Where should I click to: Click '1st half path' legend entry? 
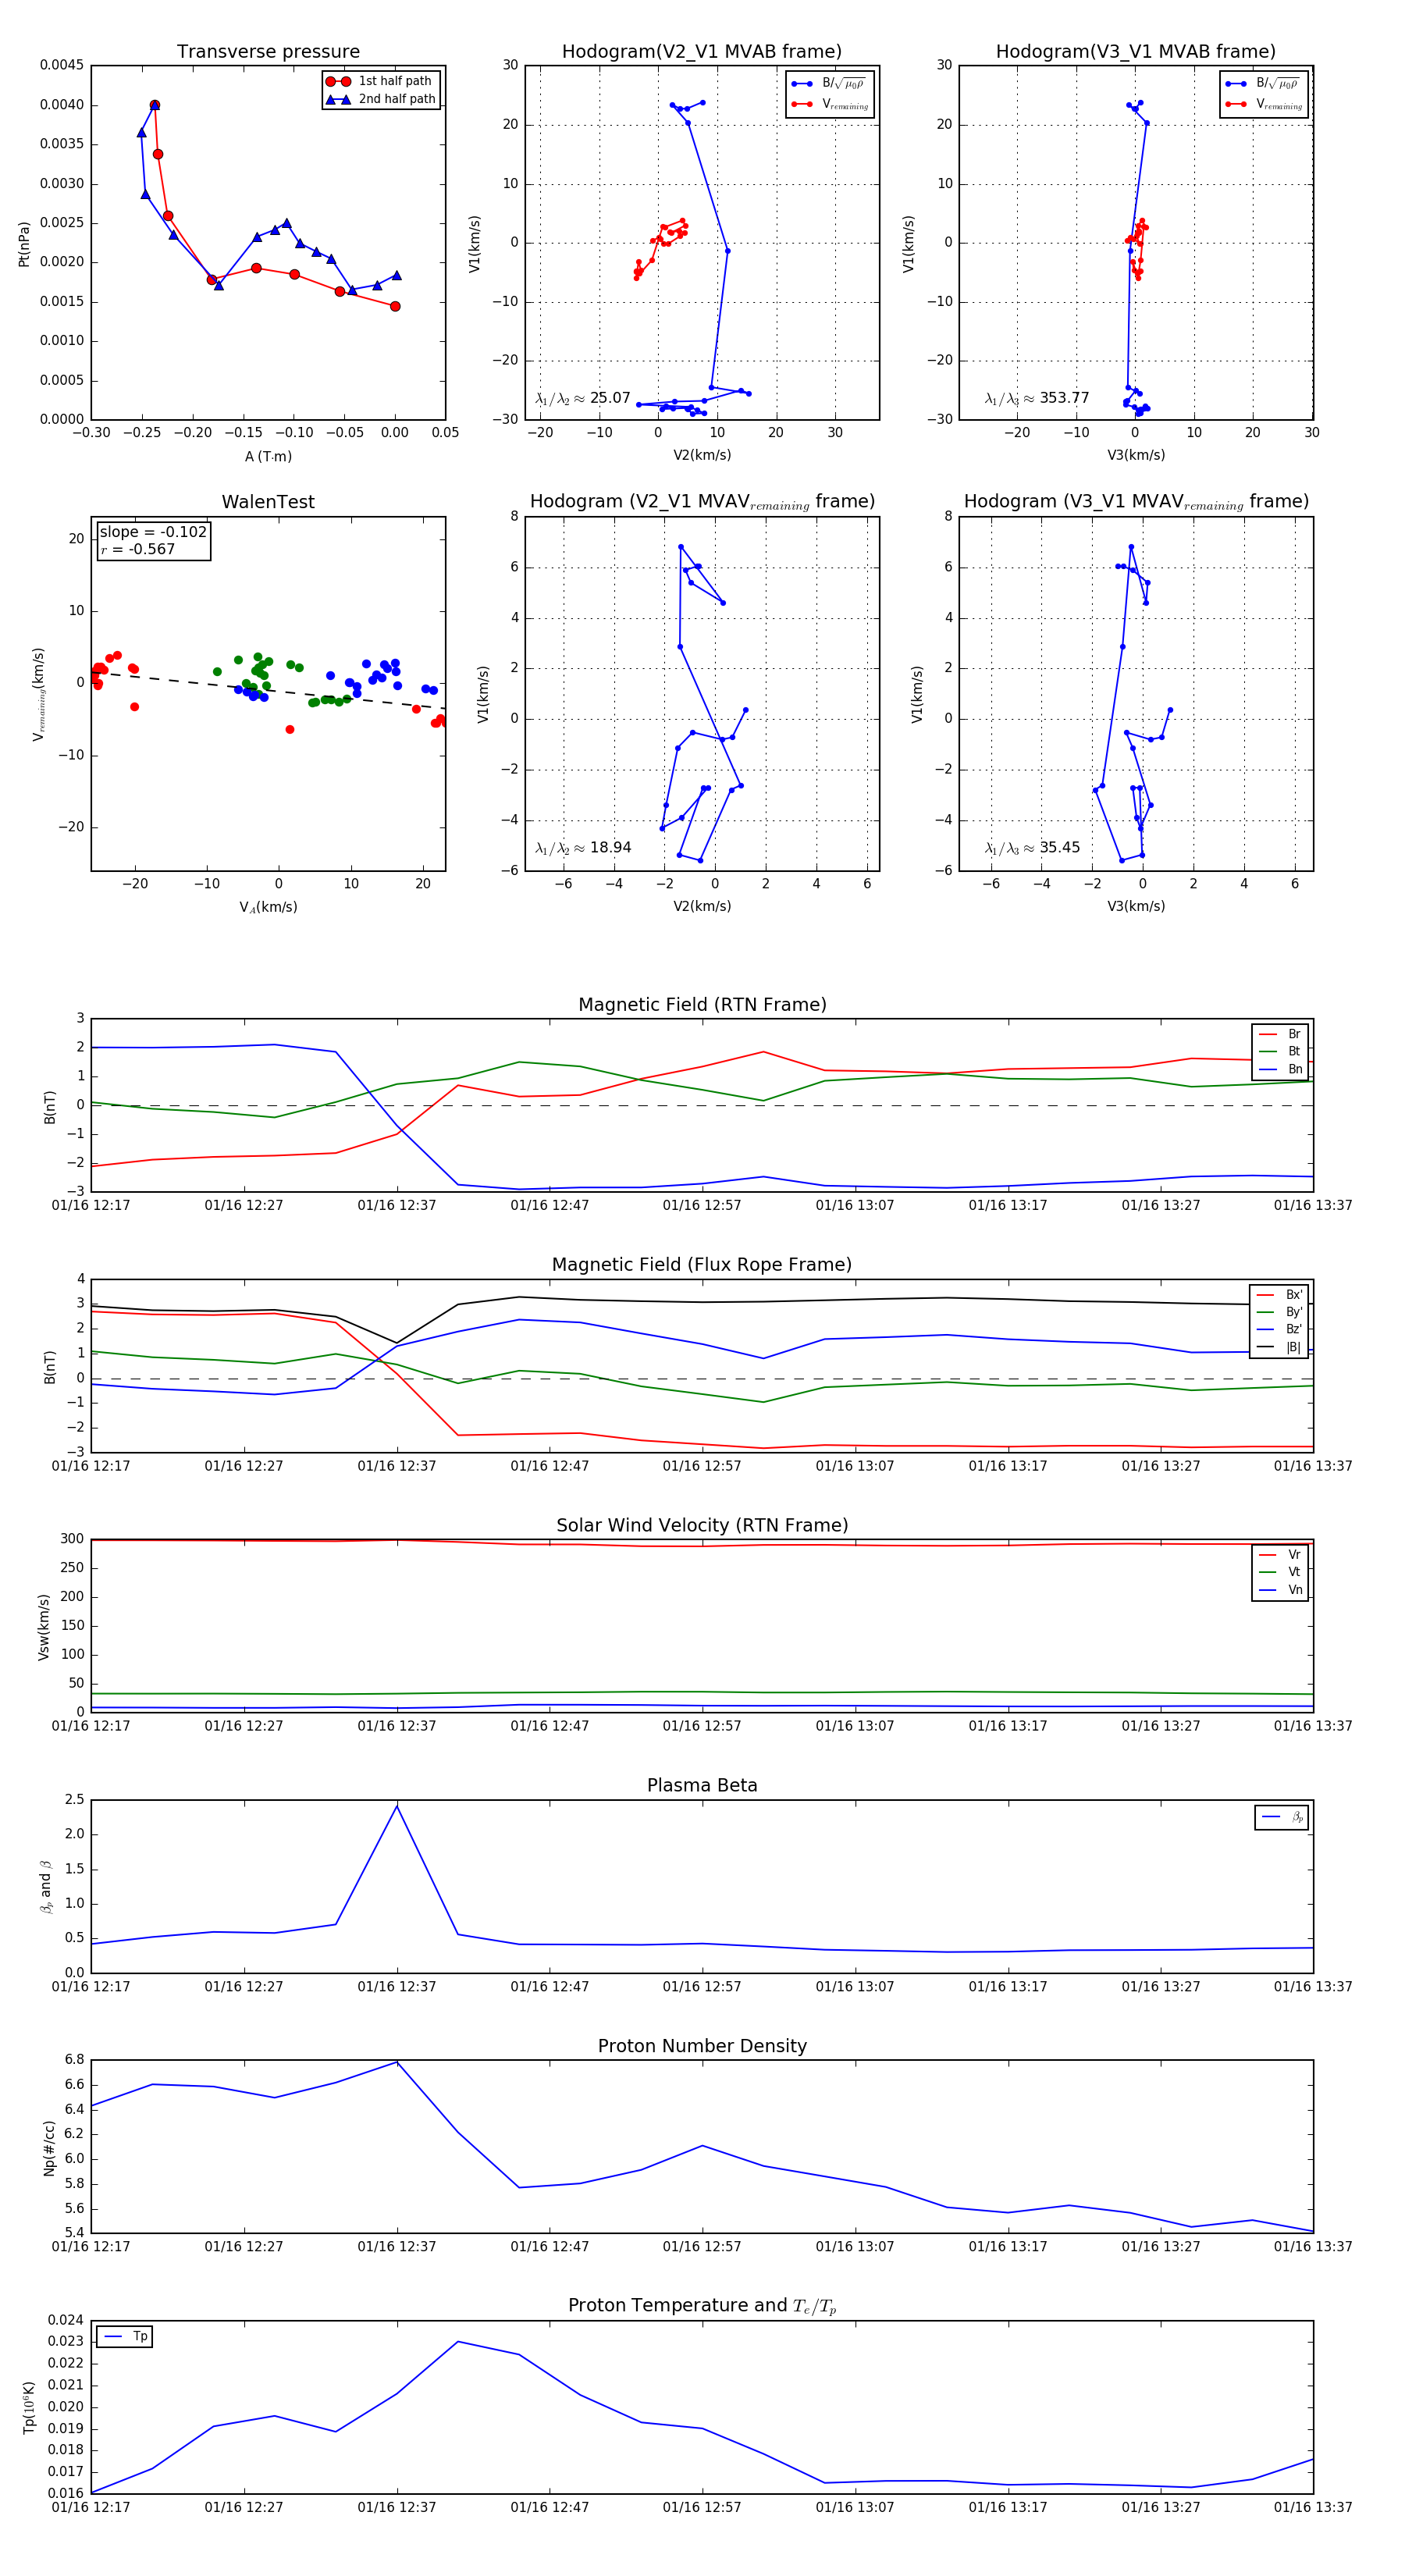coord(381,81)
